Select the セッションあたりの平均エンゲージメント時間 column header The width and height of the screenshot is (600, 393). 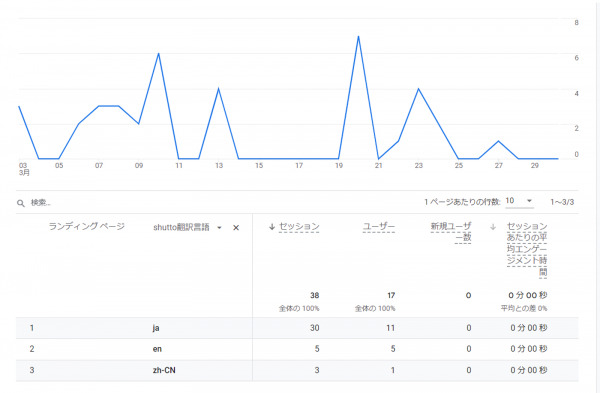(527, 249)
